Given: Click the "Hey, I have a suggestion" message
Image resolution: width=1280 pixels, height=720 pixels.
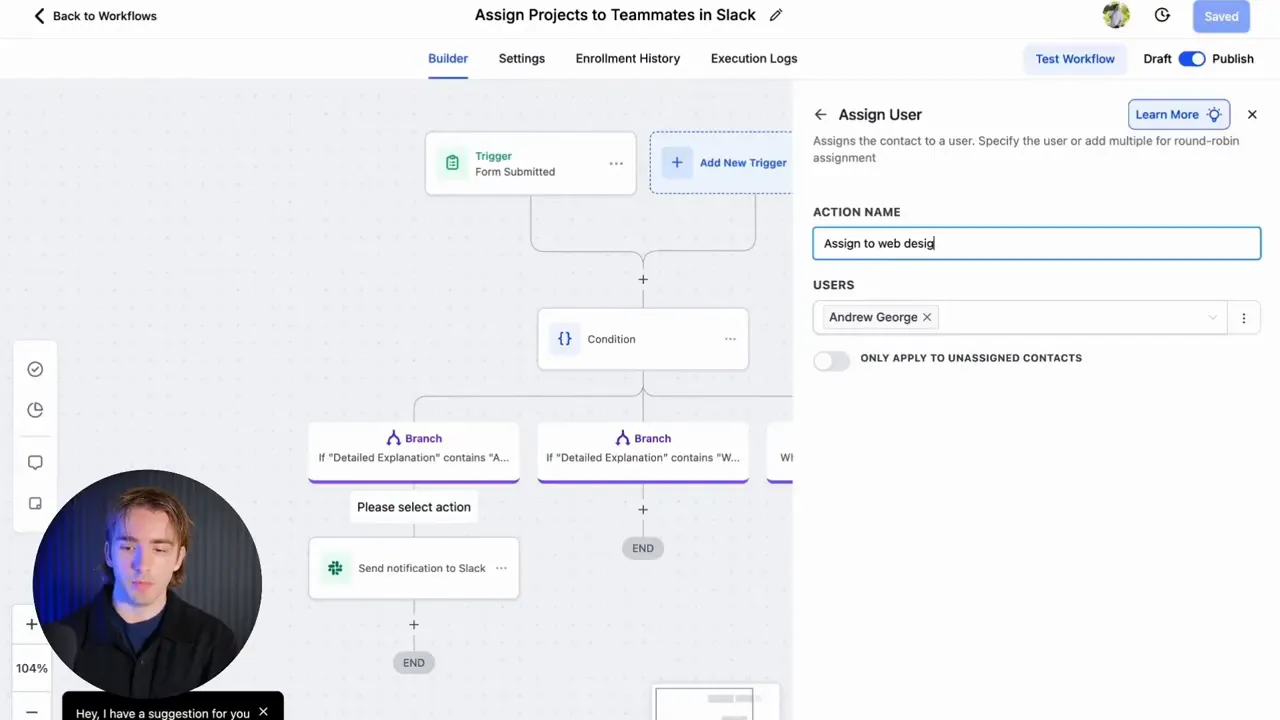Looking at the screenshot, I should (163, 713).
